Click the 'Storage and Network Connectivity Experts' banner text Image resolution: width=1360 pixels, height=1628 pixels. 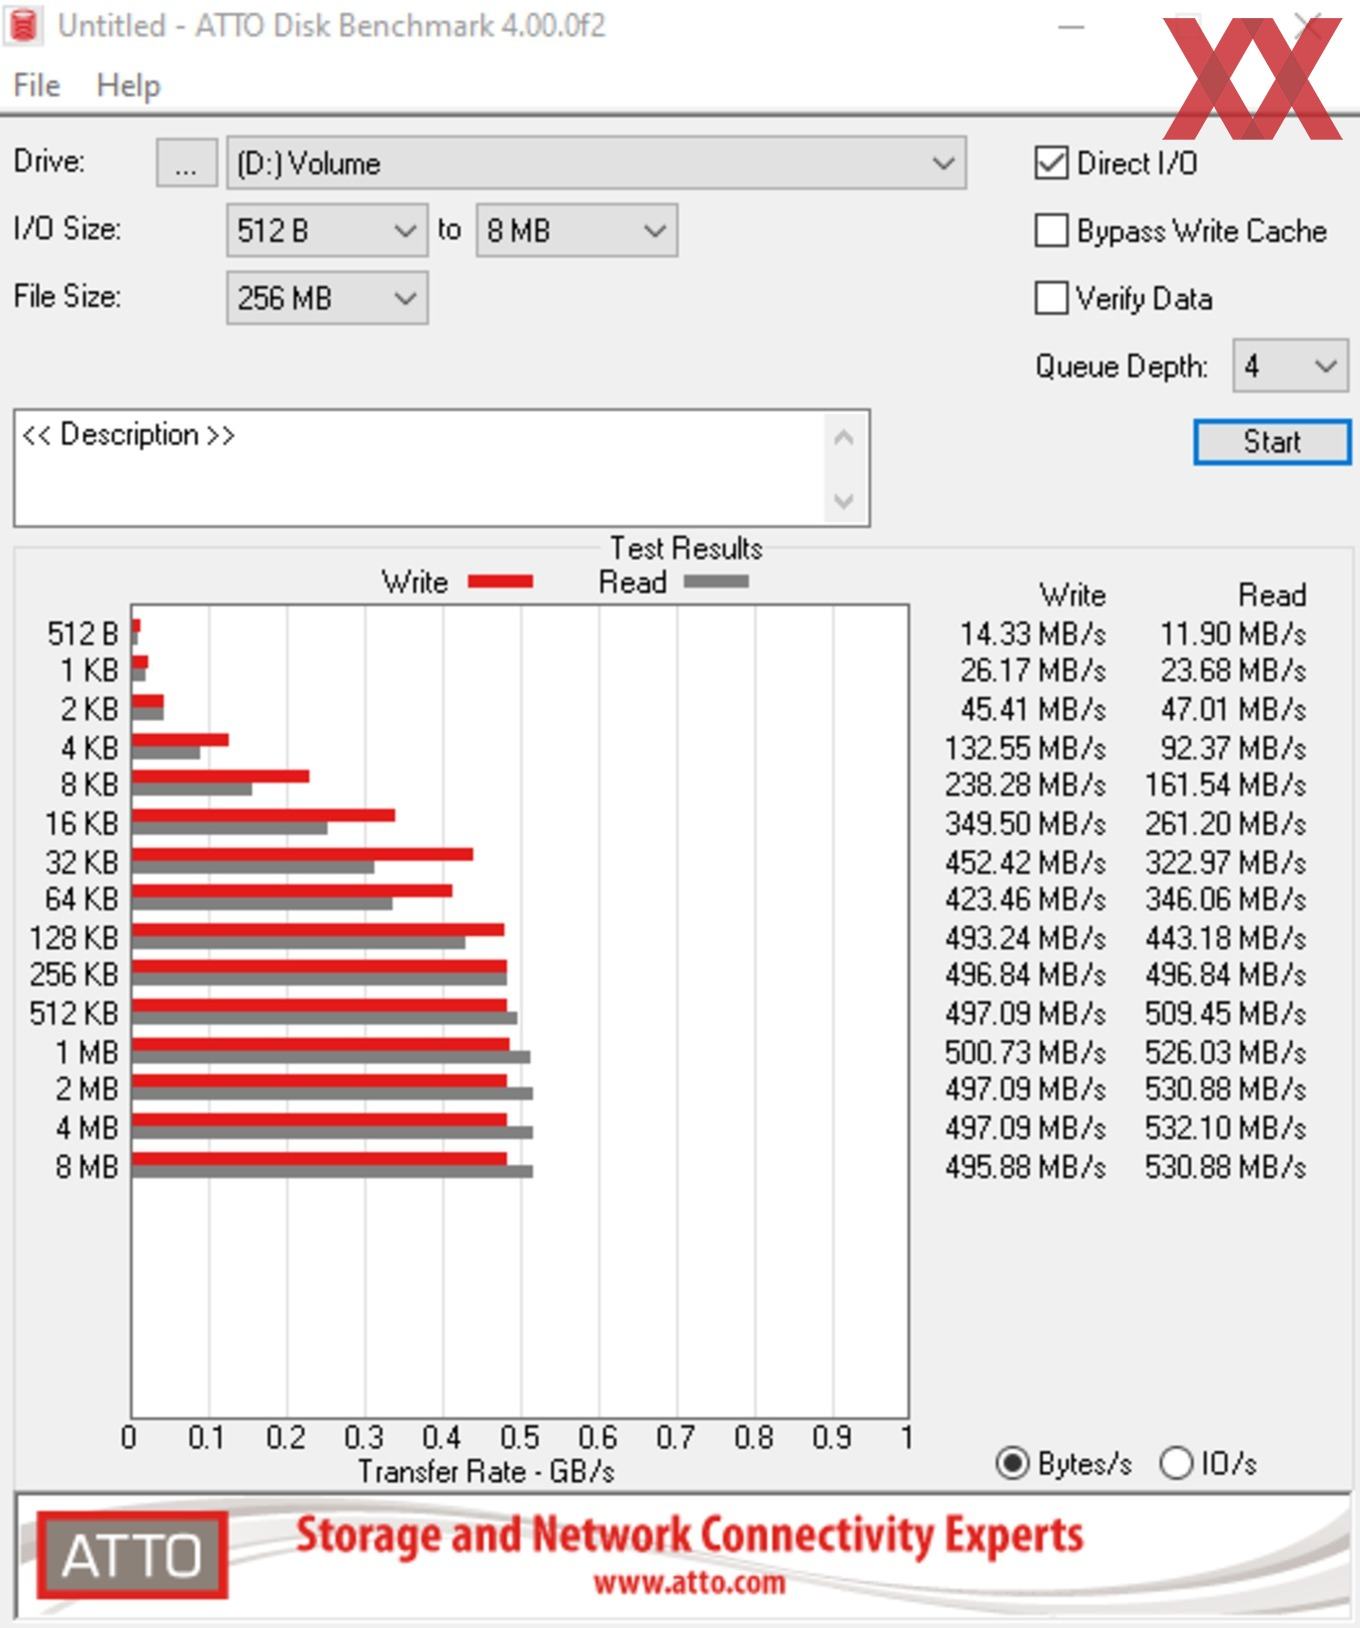(x=689, y=1536)
